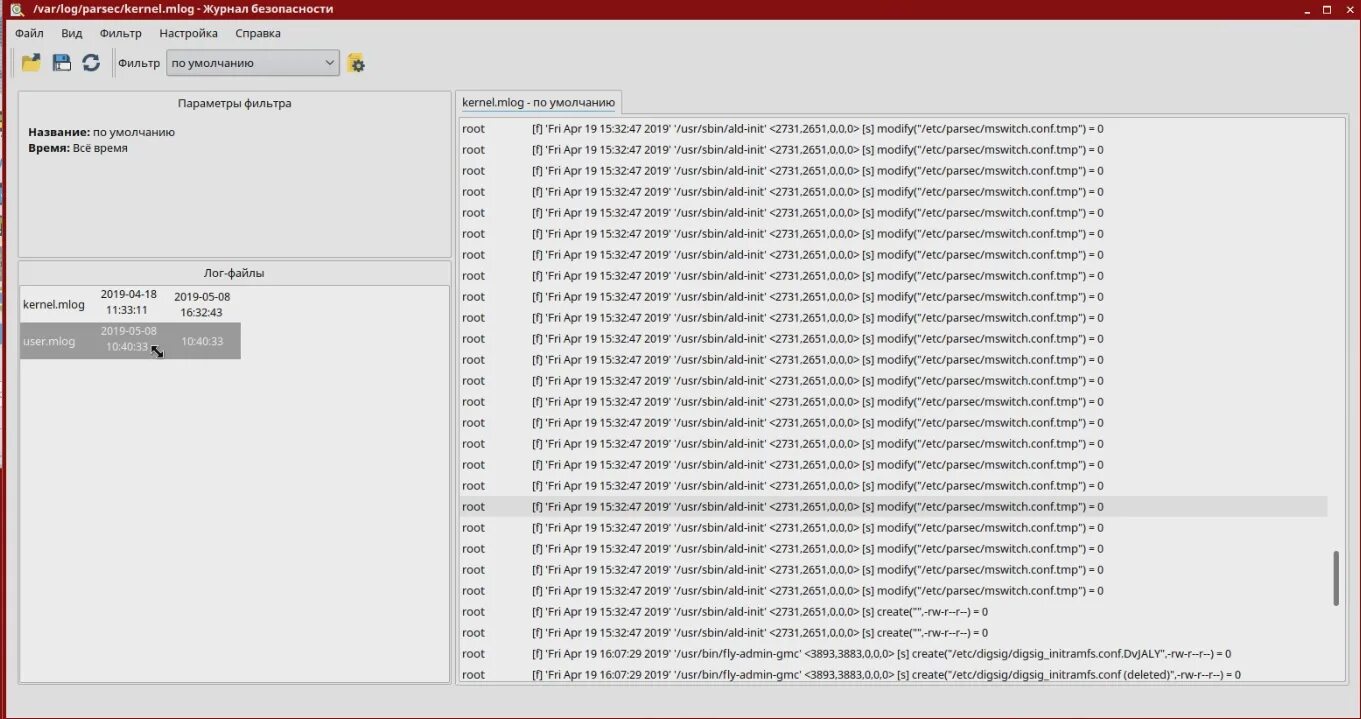The height and width of the screenshot is (719, 1361).
Task: Click kernel.mlog end time 16:32:43
Action: tap(202, 312)
